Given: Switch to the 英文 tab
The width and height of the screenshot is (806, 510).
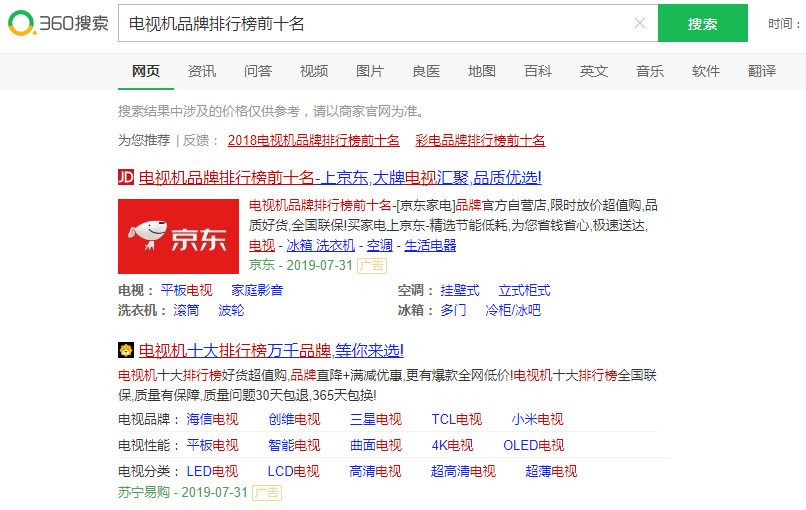Looking at the screenshot, I should 594,71.
